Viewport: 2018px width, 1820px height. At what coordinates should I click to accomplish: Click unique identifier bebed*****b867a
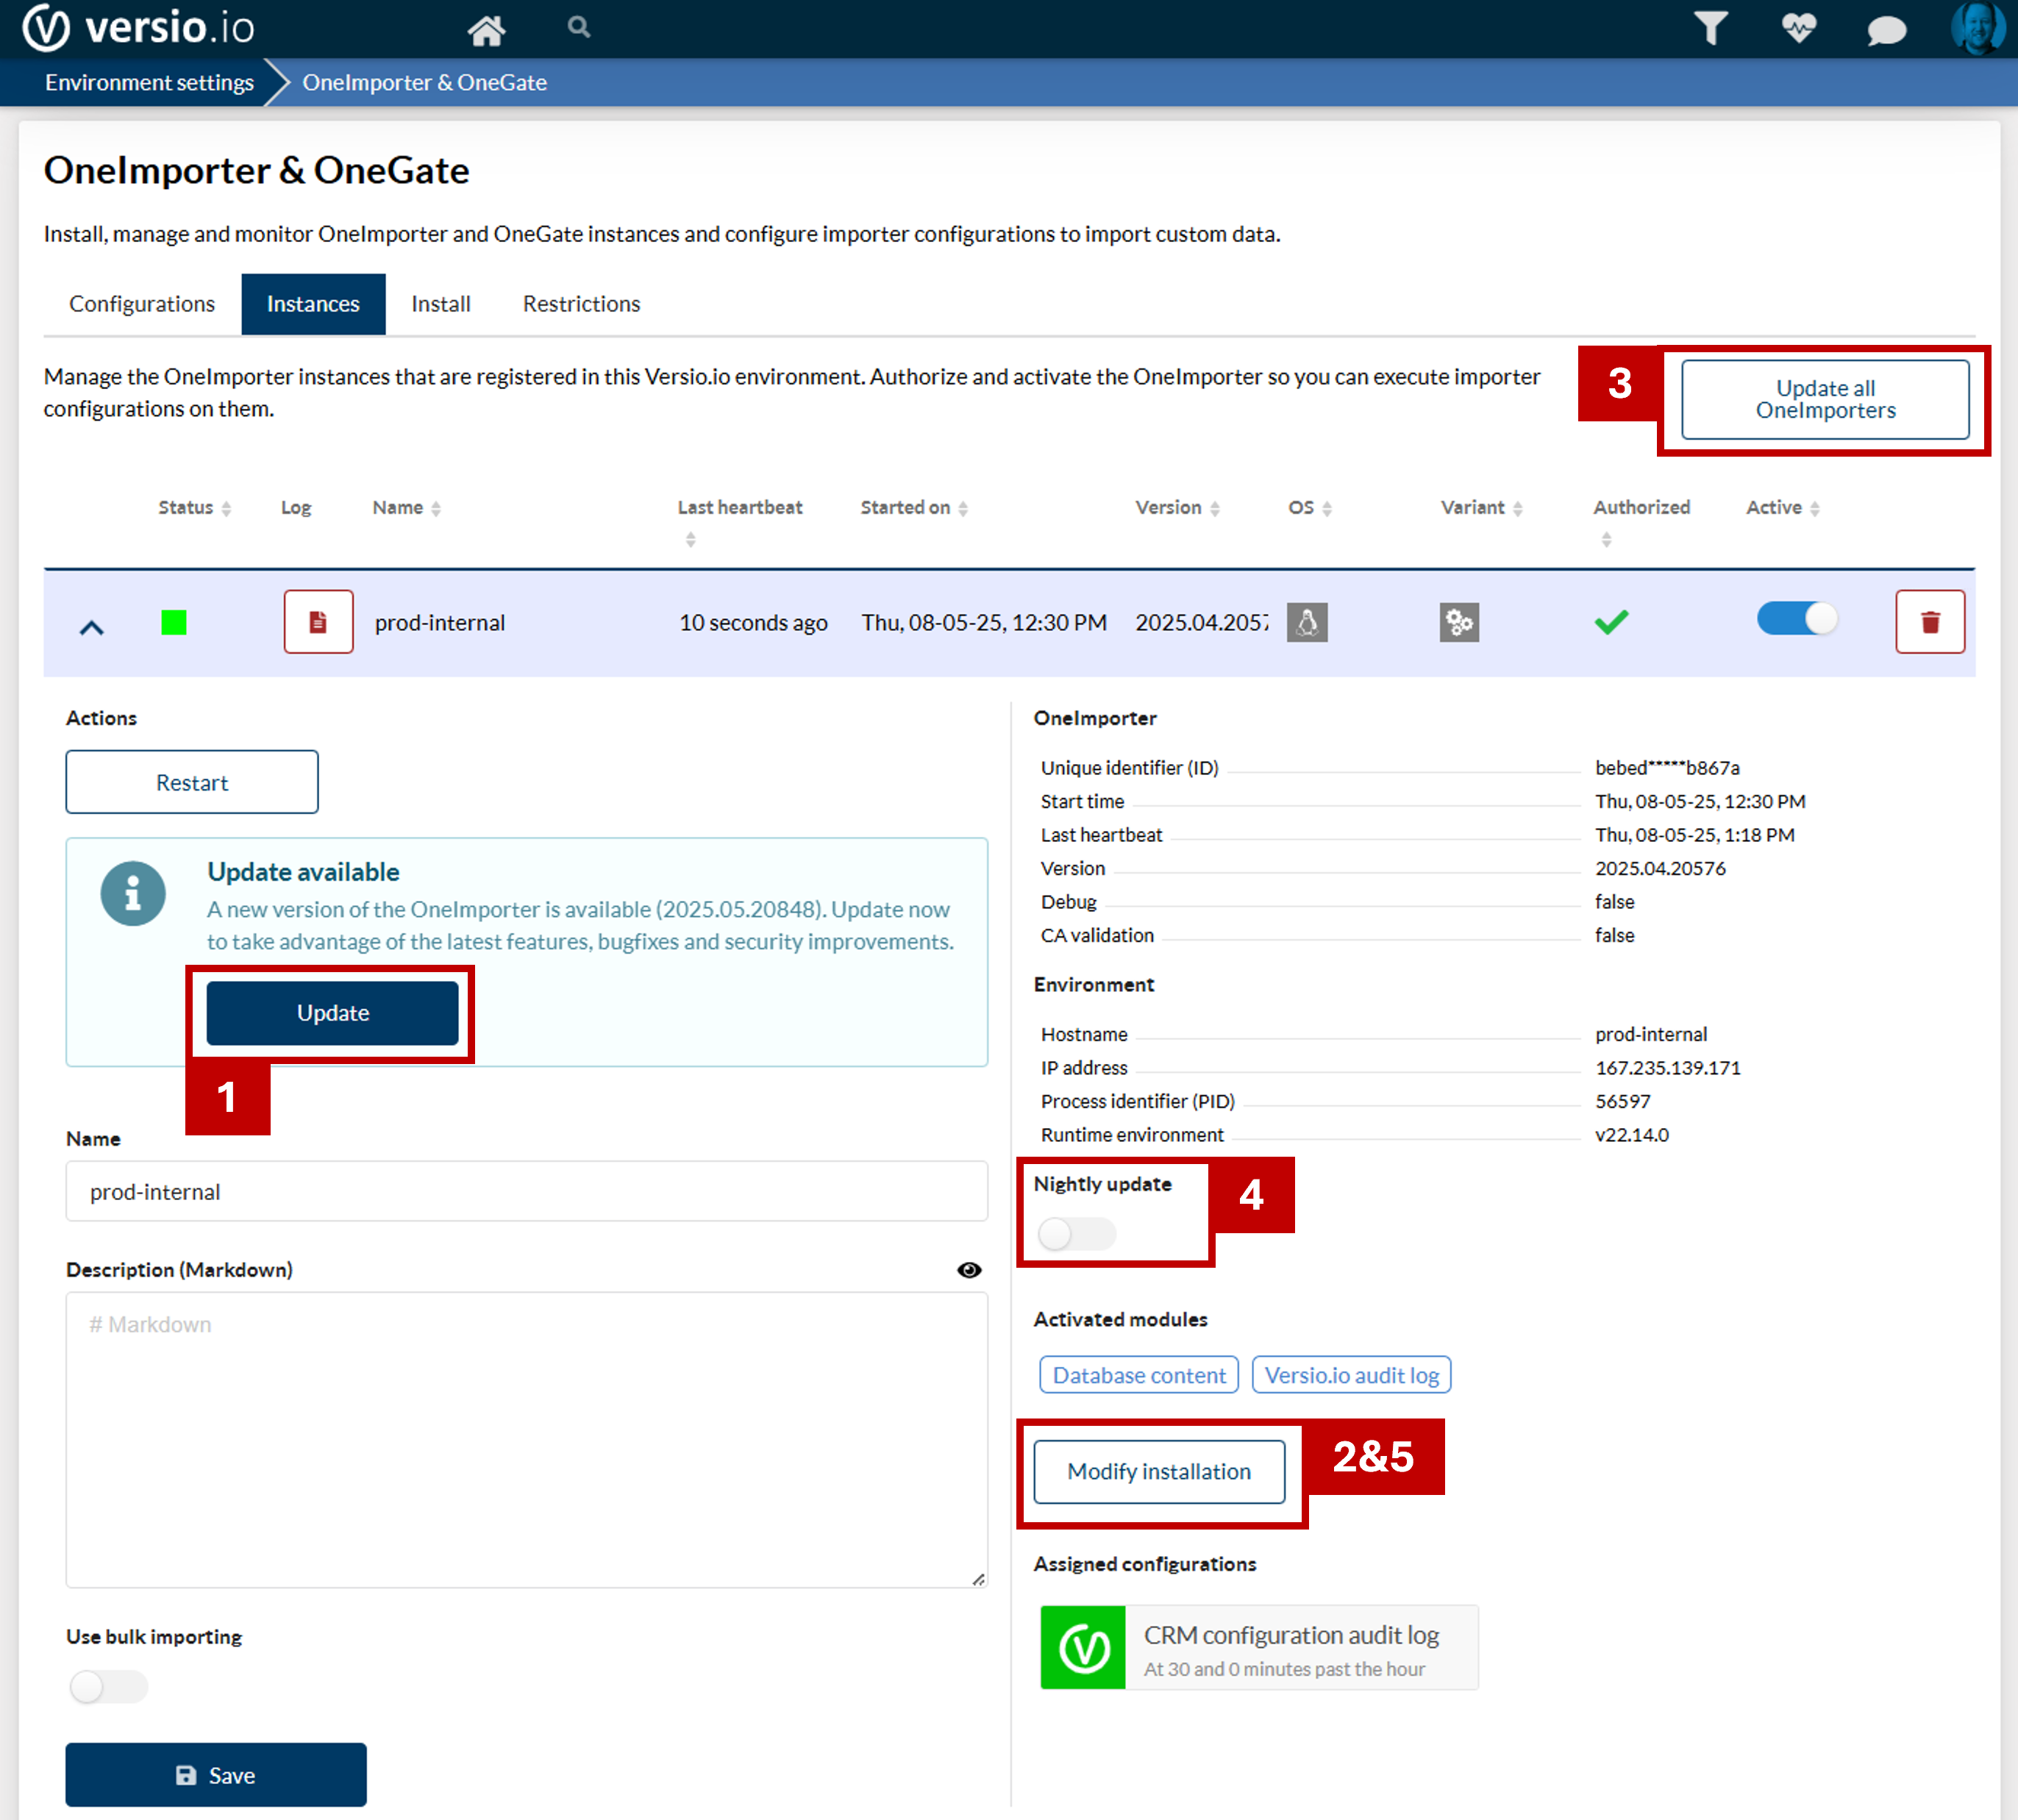(1667, 767)
